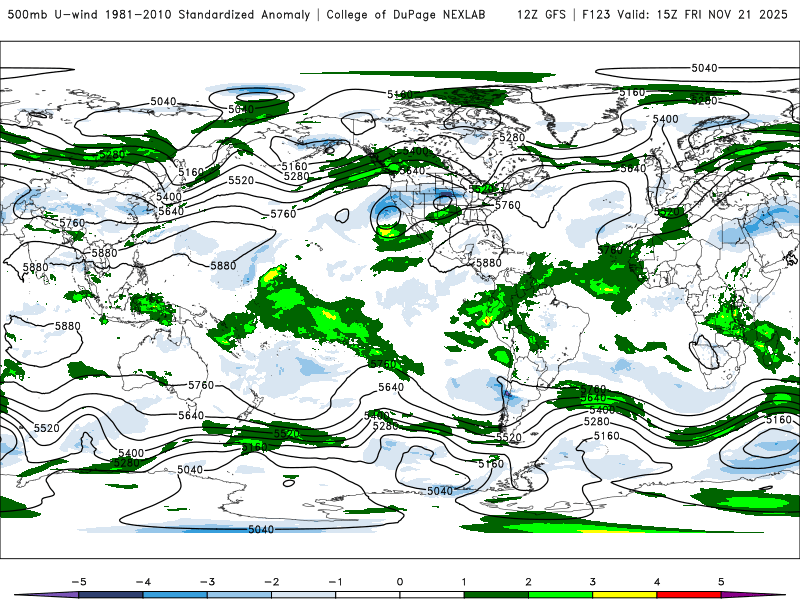Click the '5400' contour label over northern Europe
This screenshot has height=600, width=800.
click(666, 119)
